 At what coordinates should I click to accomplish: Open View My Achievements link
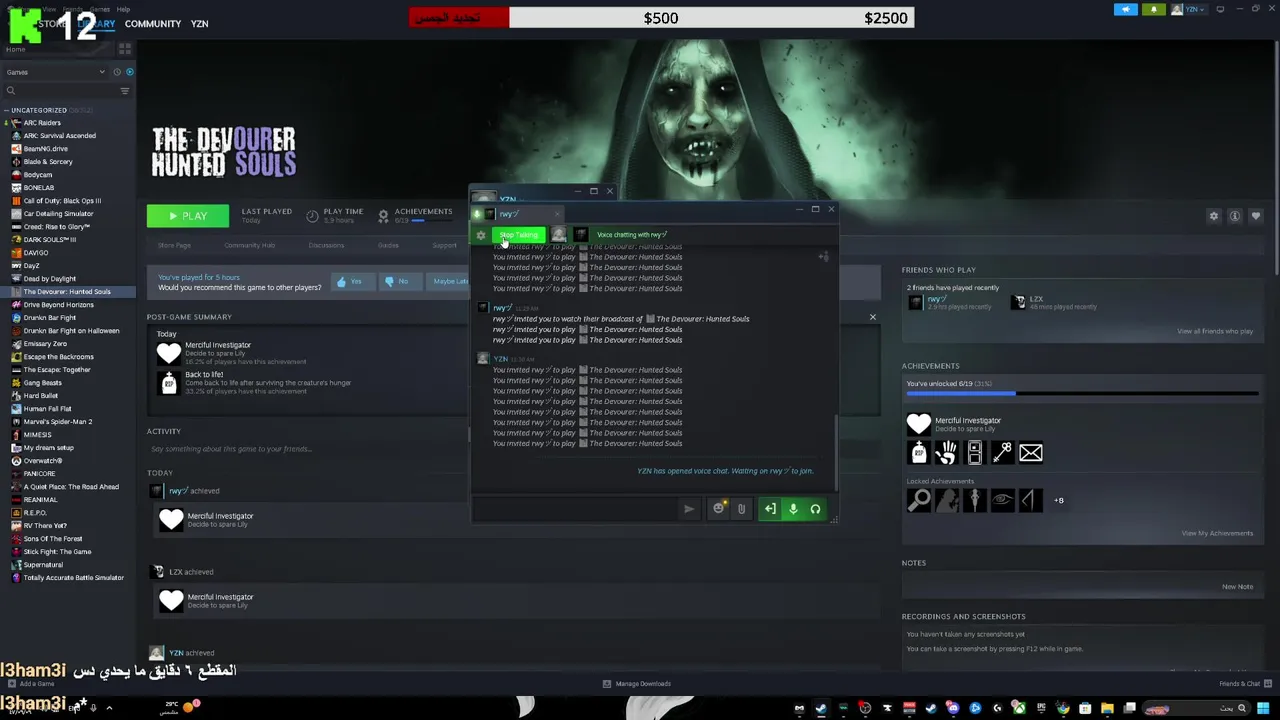pos(1217,533)
